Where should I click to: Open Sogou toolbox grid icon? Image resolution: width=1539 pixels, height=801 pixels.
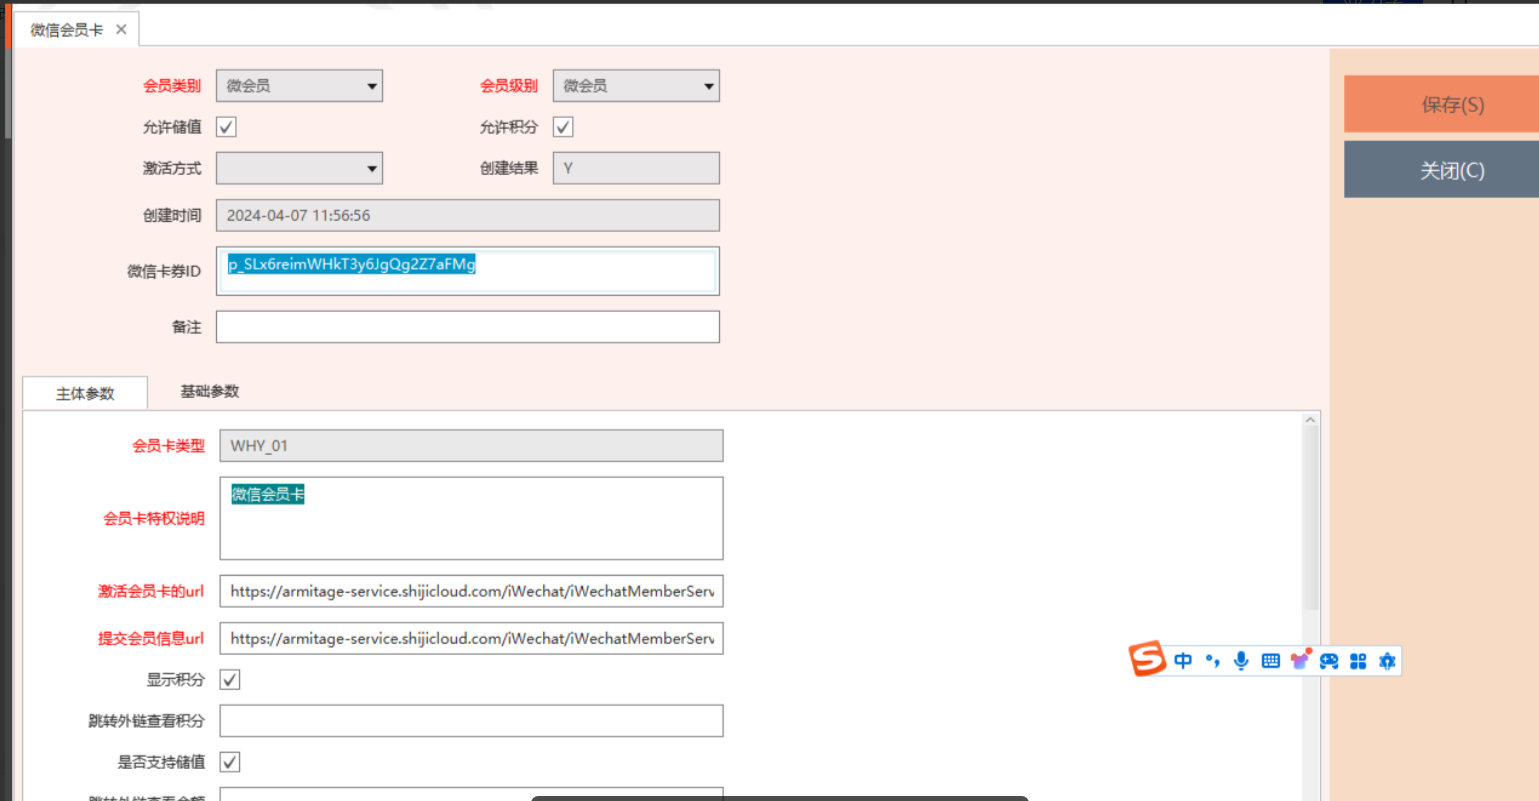pos(1358,661)
